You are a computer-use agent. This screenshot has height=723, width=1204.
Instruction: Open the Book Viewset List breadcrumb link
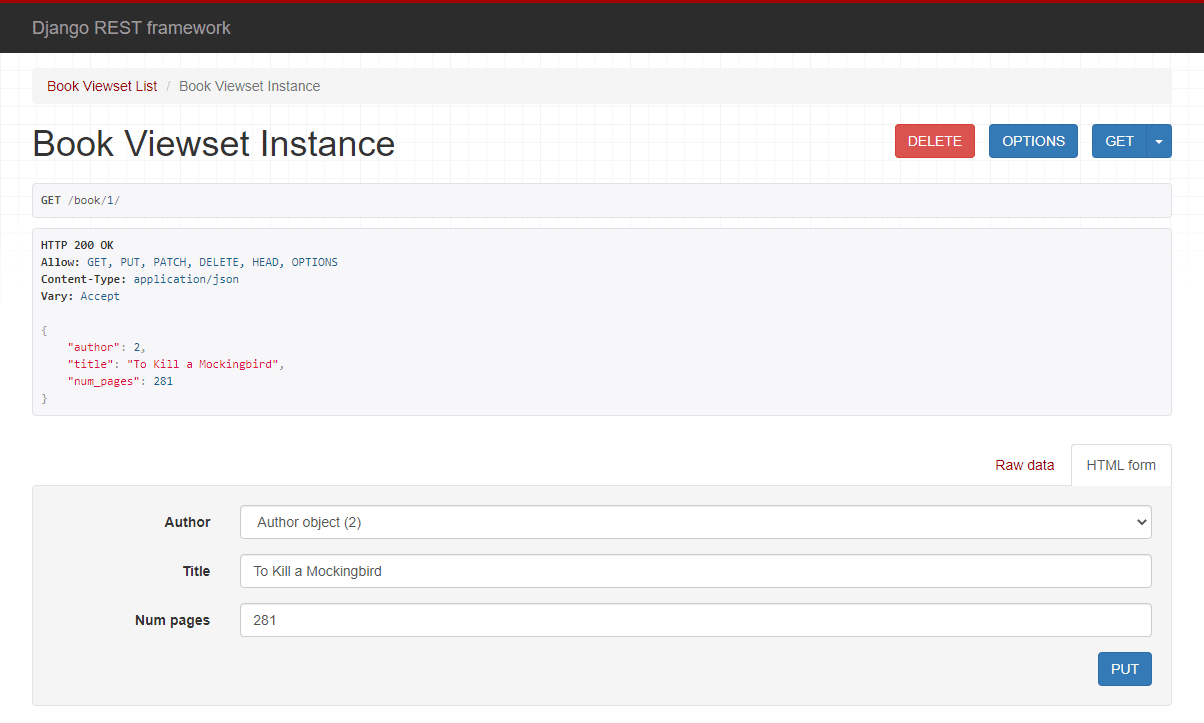coord(101,86)
